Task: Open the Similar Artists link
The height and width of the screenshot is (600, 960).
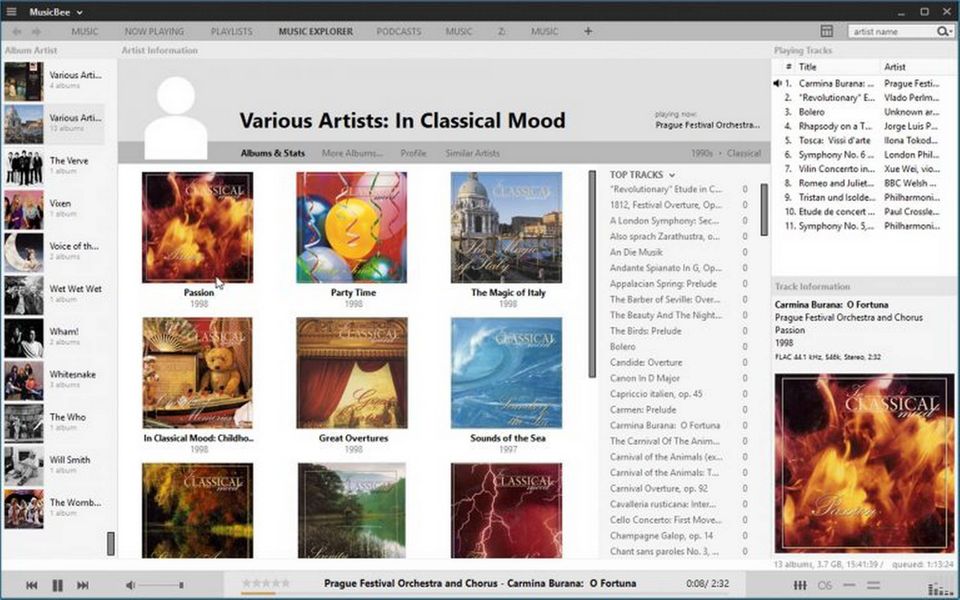Action: point(472,153)
